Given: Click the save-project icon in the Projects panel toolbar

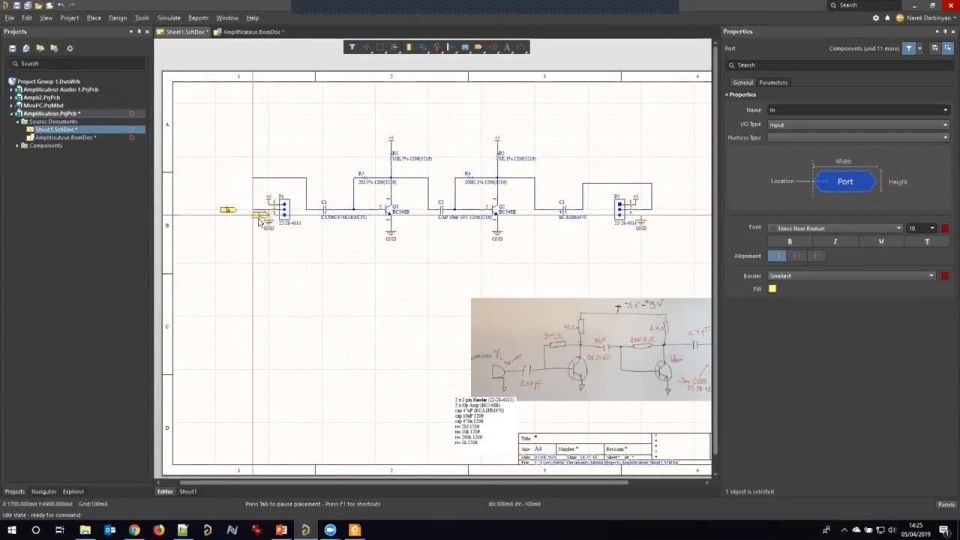Looking at the screenshot, I should (12, 48).
